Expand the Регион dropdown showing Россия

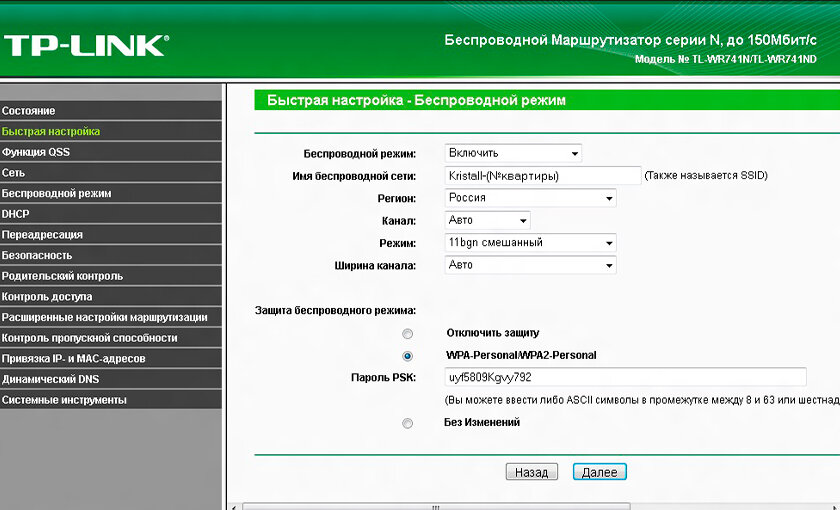[x=530, y=198]
